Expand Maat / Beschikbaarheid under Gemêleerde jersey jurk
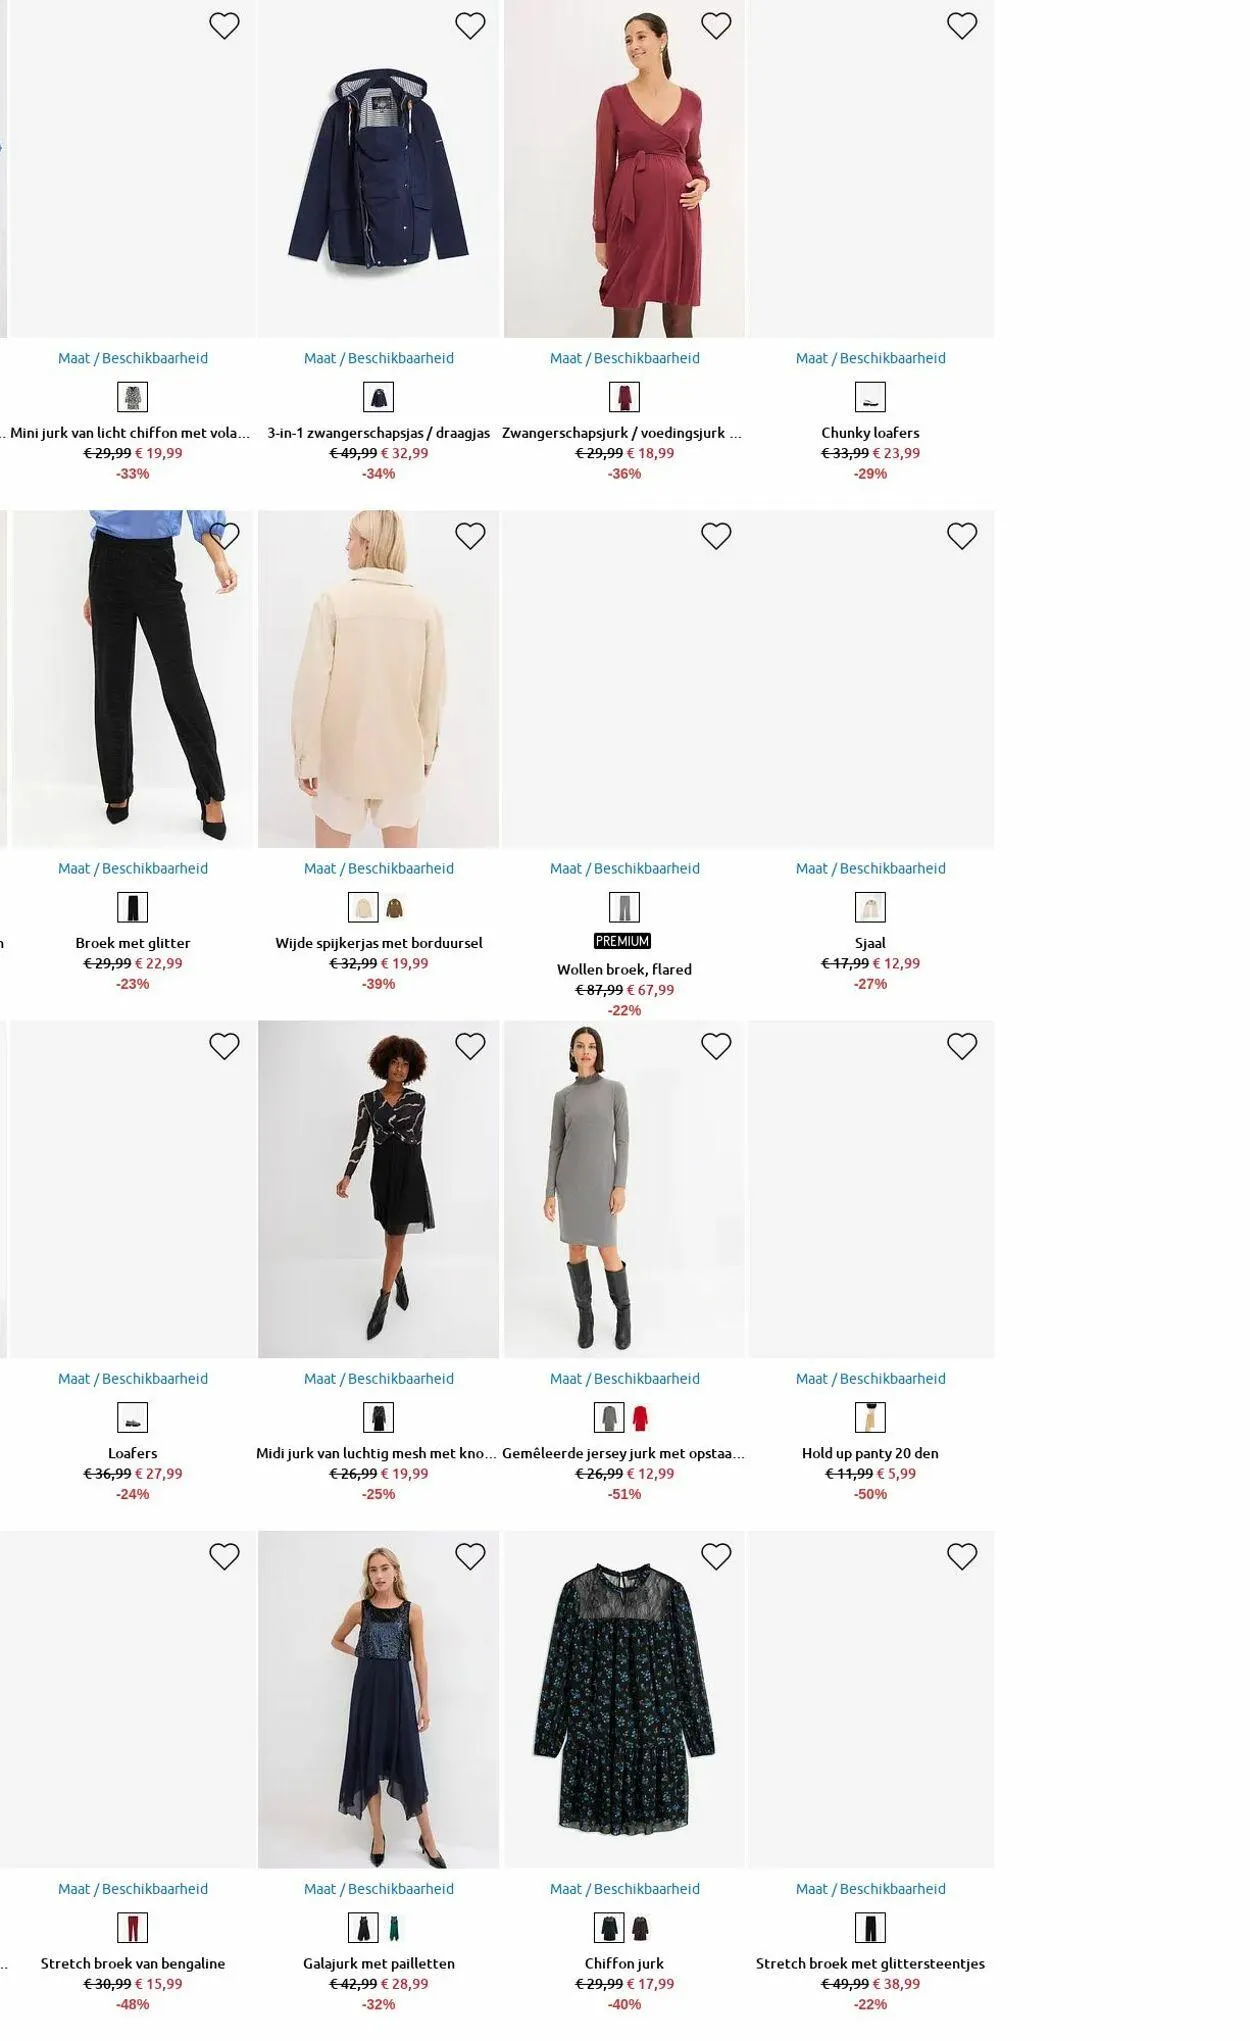The width and height of the screenshot is (1250, 2041). 625,1378
